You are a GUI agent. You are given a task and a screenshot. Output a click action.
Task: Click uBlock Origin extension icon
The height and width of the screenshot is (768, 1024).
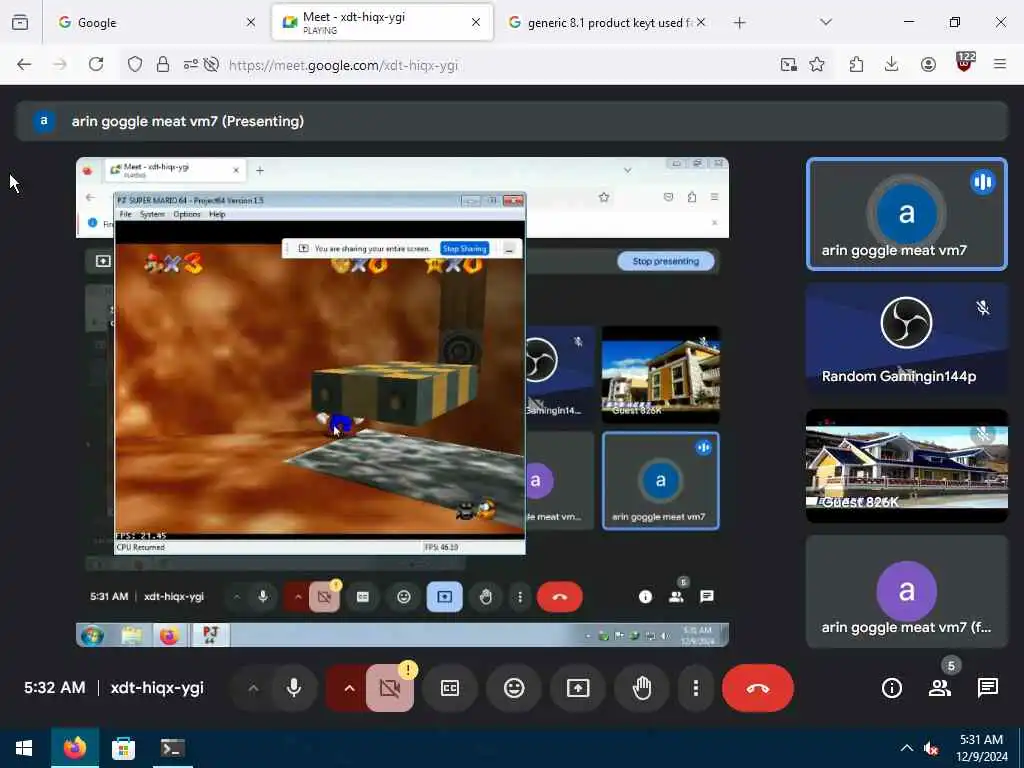tap(965, 63)
